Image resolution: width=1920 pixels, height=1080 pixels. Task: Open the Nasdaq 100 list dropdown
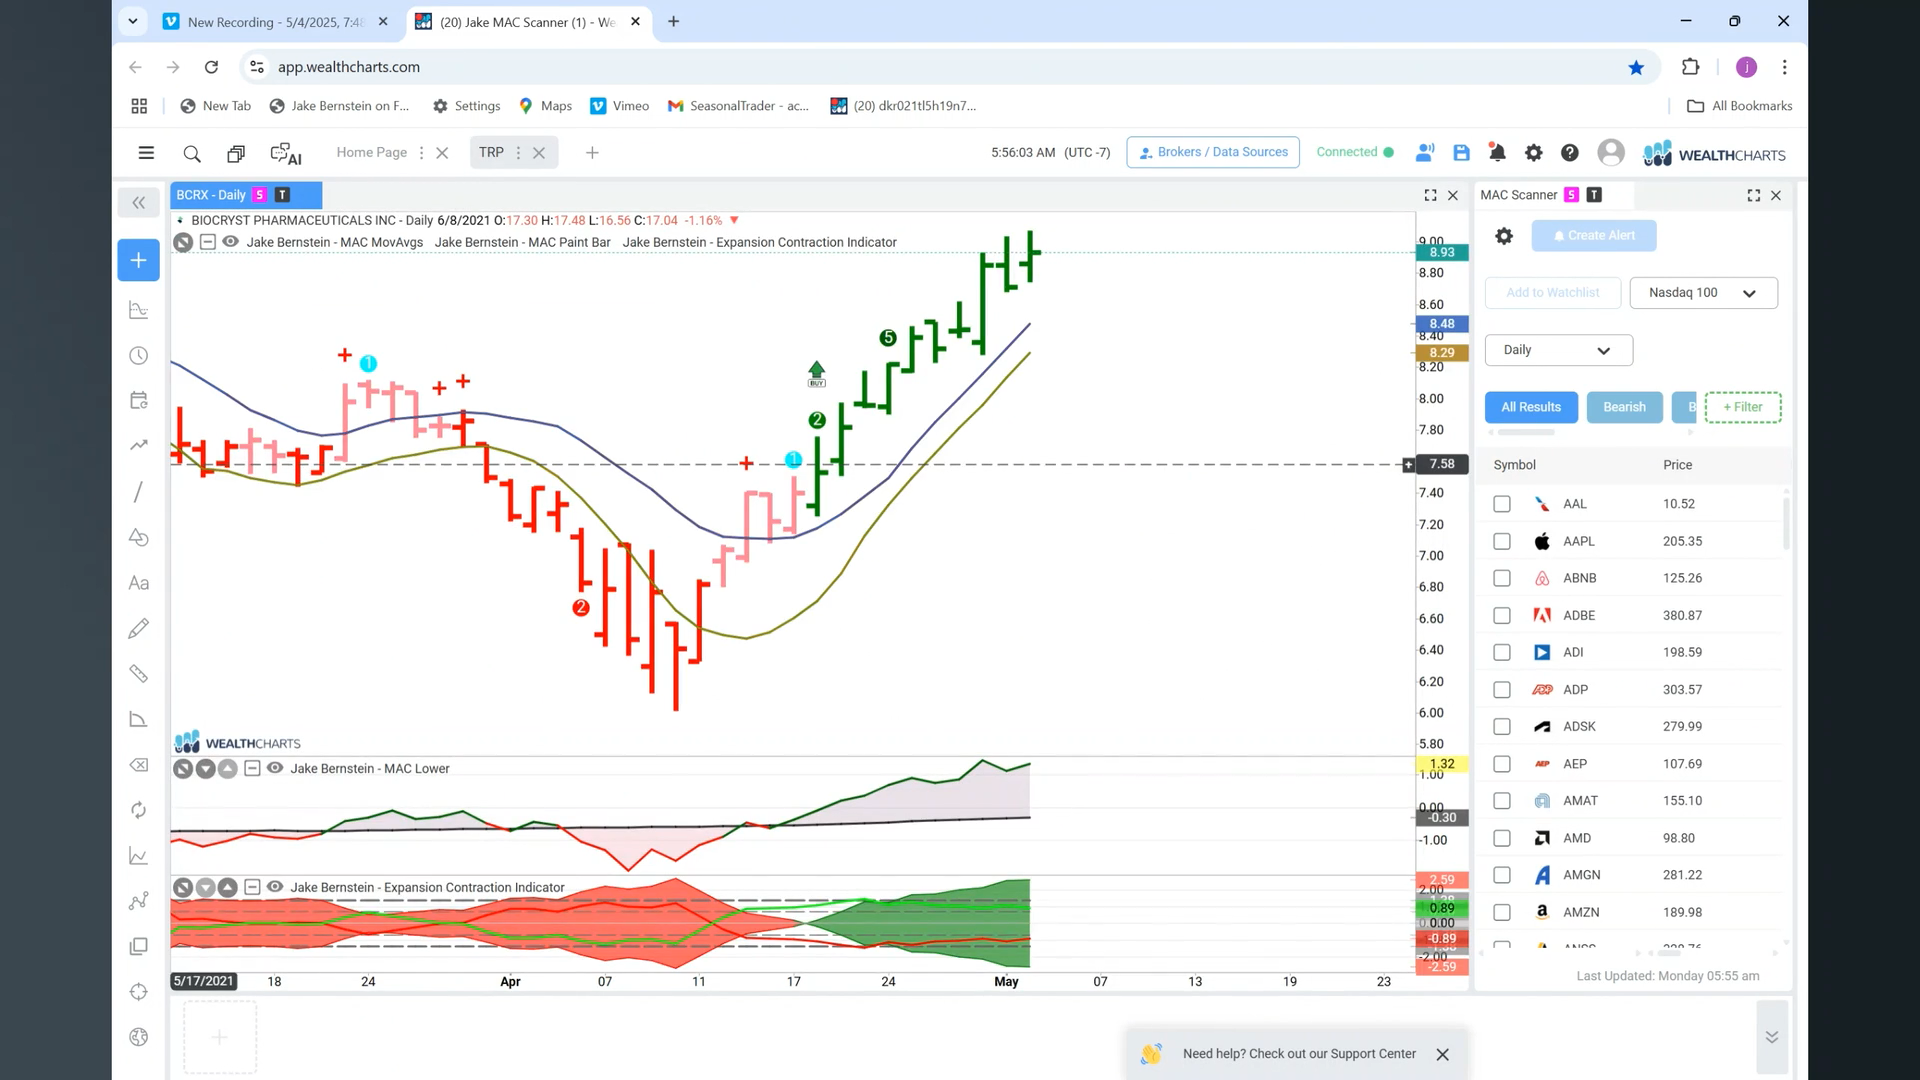[x=1703, y=293]
